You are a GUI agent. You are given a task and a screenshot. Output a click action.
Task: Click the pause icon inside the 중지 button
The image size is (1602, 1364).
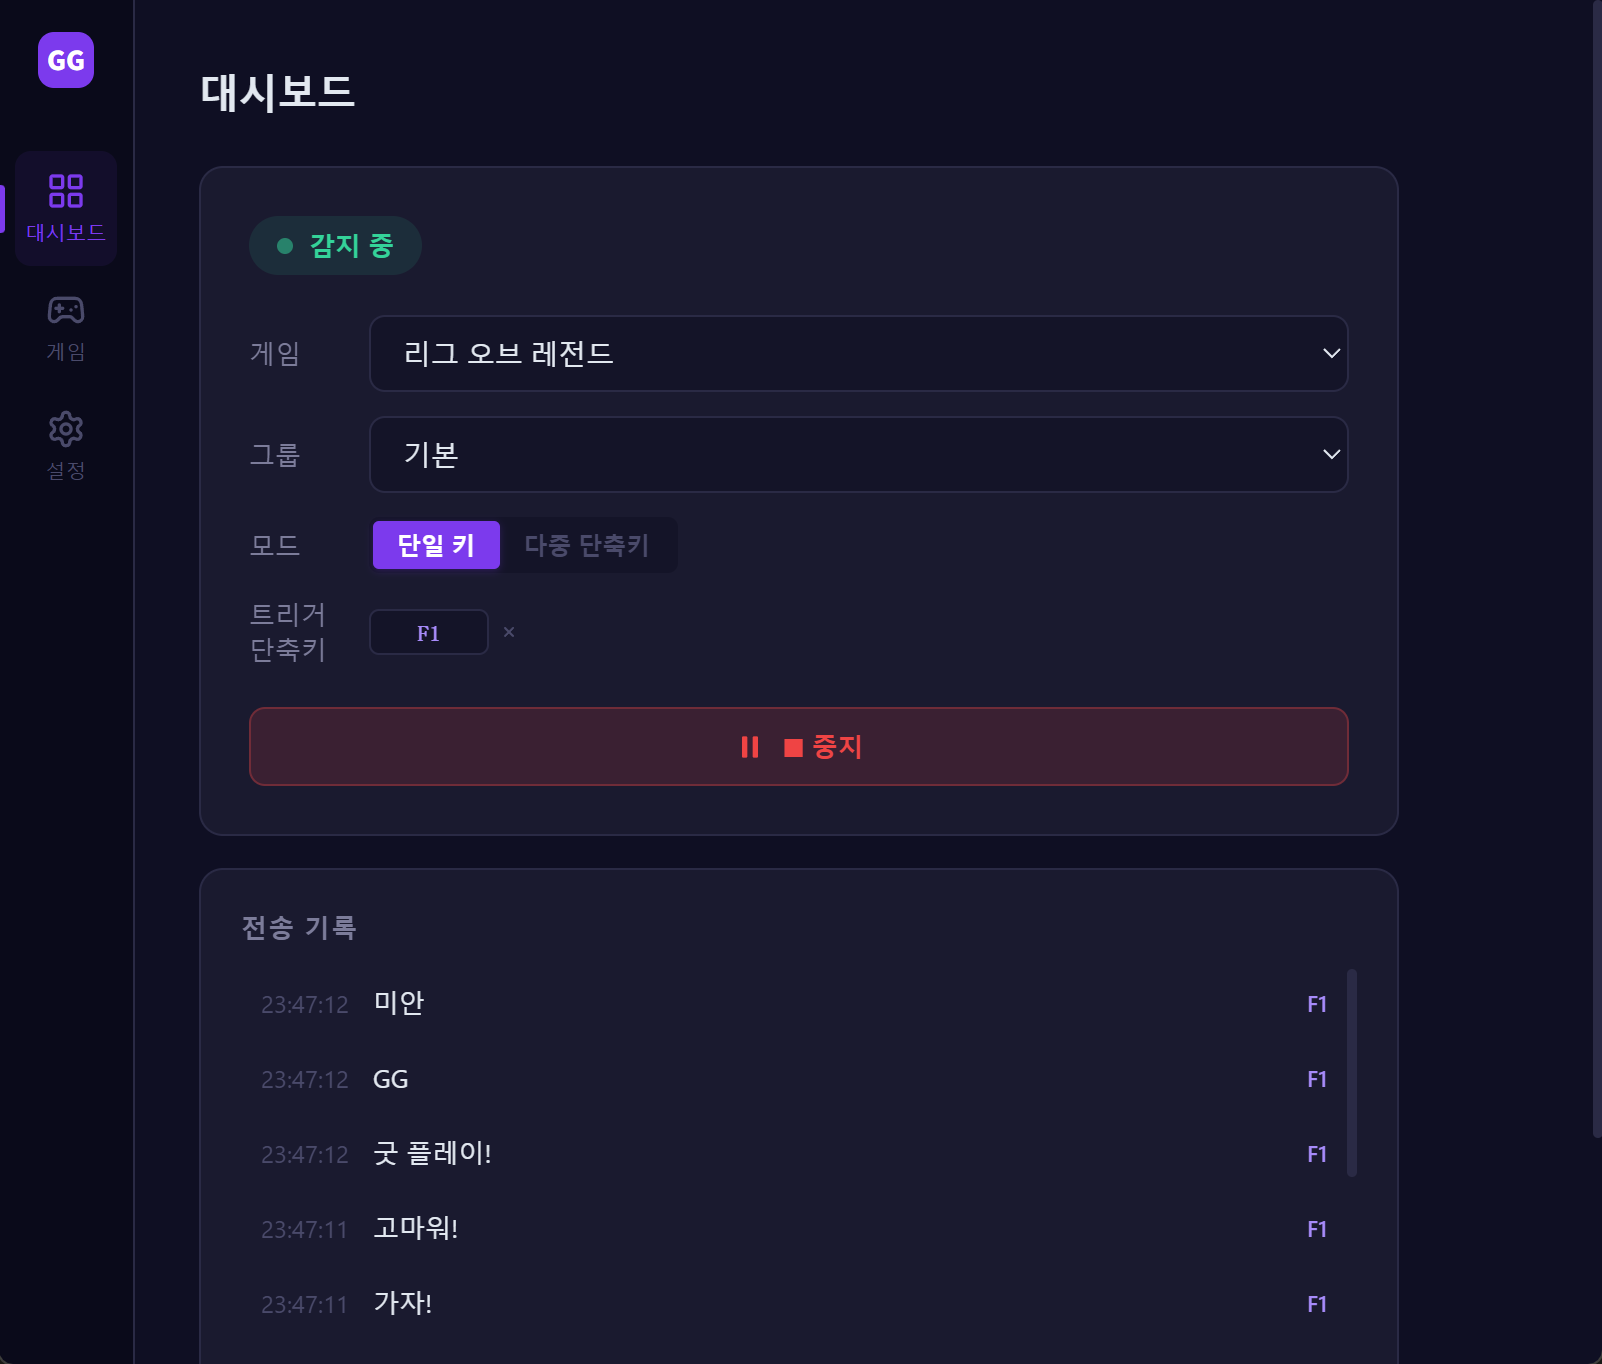[x=750, y=746]
